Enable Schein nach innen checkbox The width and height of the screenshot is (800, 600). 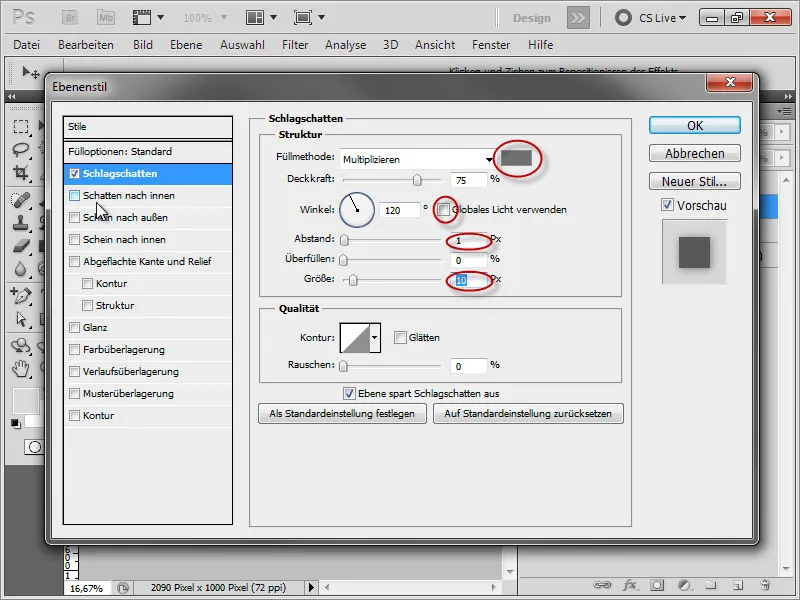click(74, 239)
